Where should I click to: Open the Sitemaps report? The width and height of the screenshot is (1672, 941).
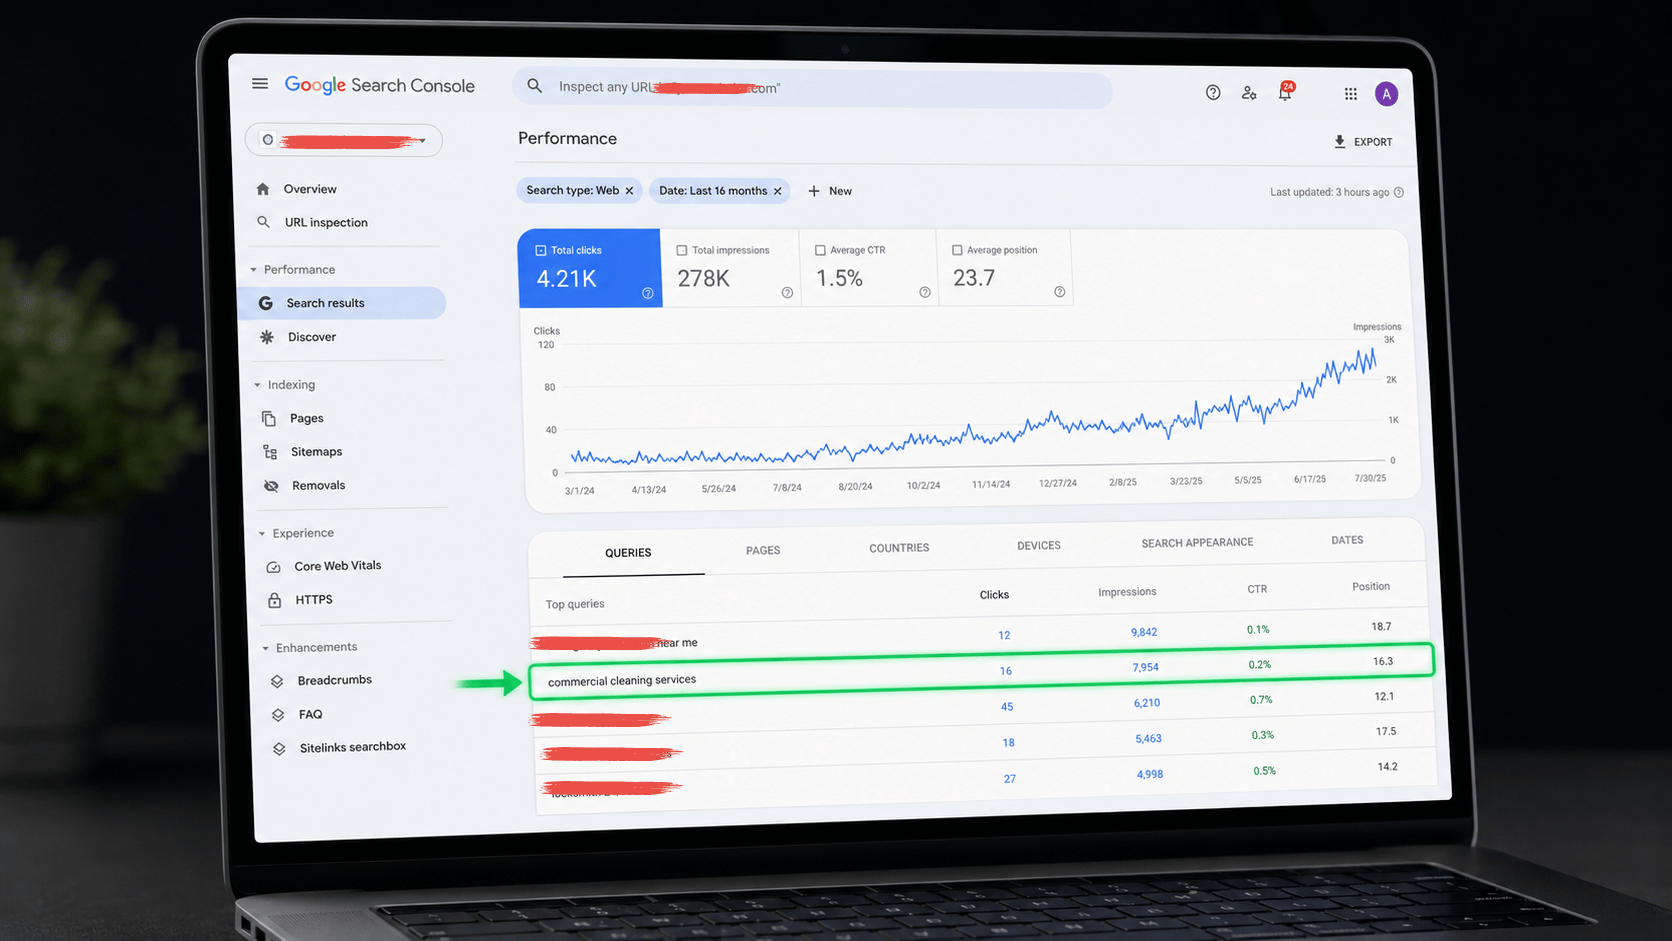click(x=316, y=452)
